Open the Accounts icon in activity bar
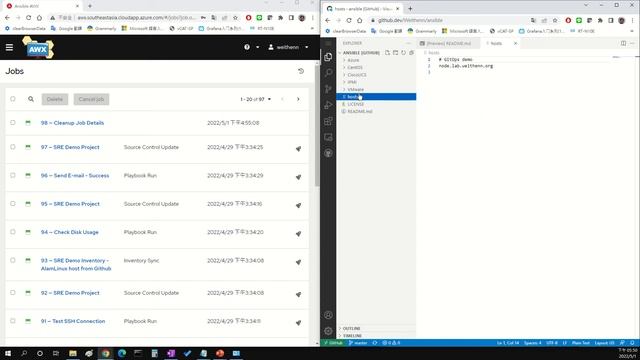This screenshot has height=360, width=640. point(328,315)
